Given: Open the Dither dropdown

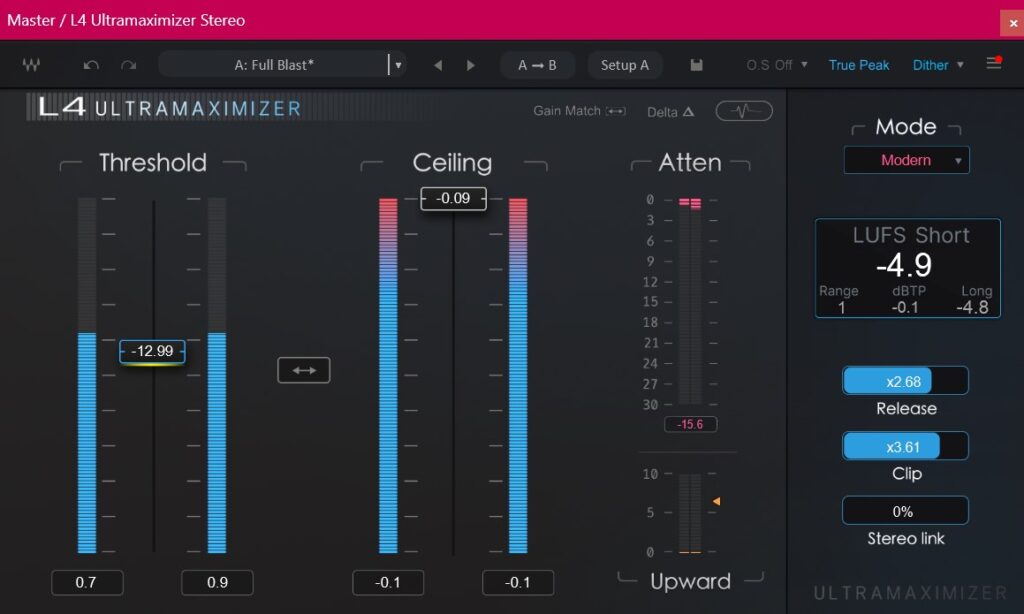Looking at the screenshot, I should (938, 65).
